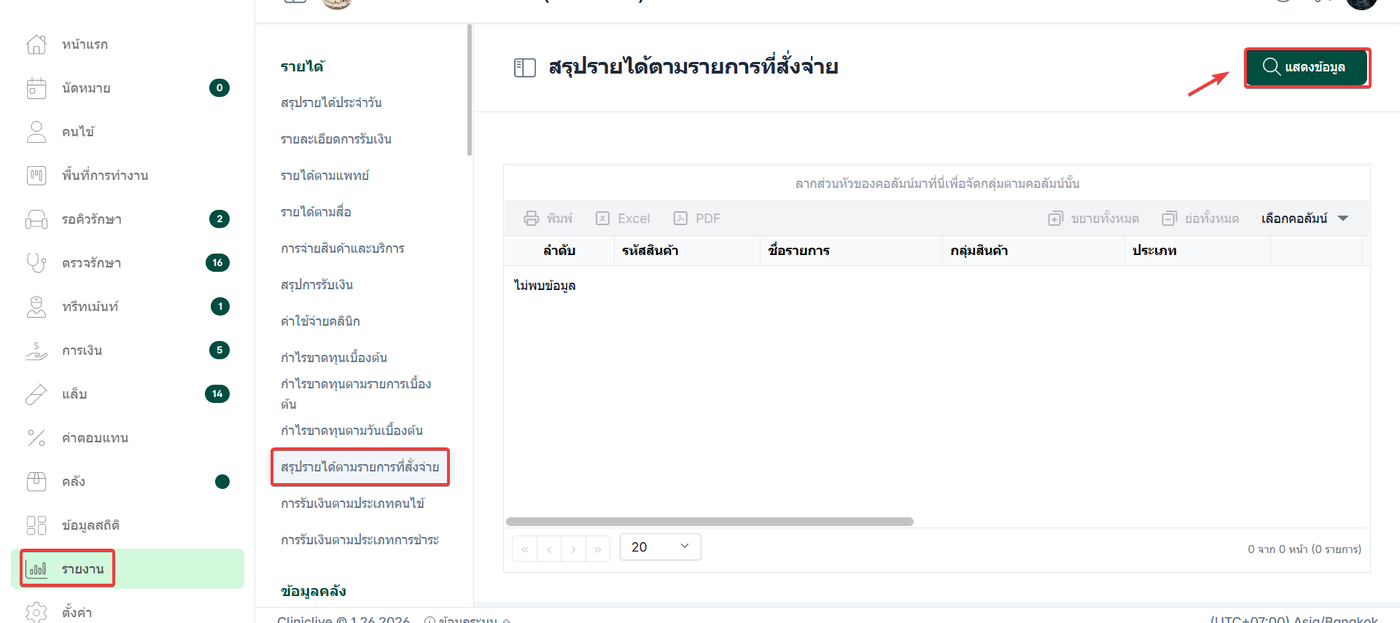This screenshot has height=623, width=1400.
Task: Open the เลือกคอลัมน์ column chooser dropdown
Action: (1305, 218)
